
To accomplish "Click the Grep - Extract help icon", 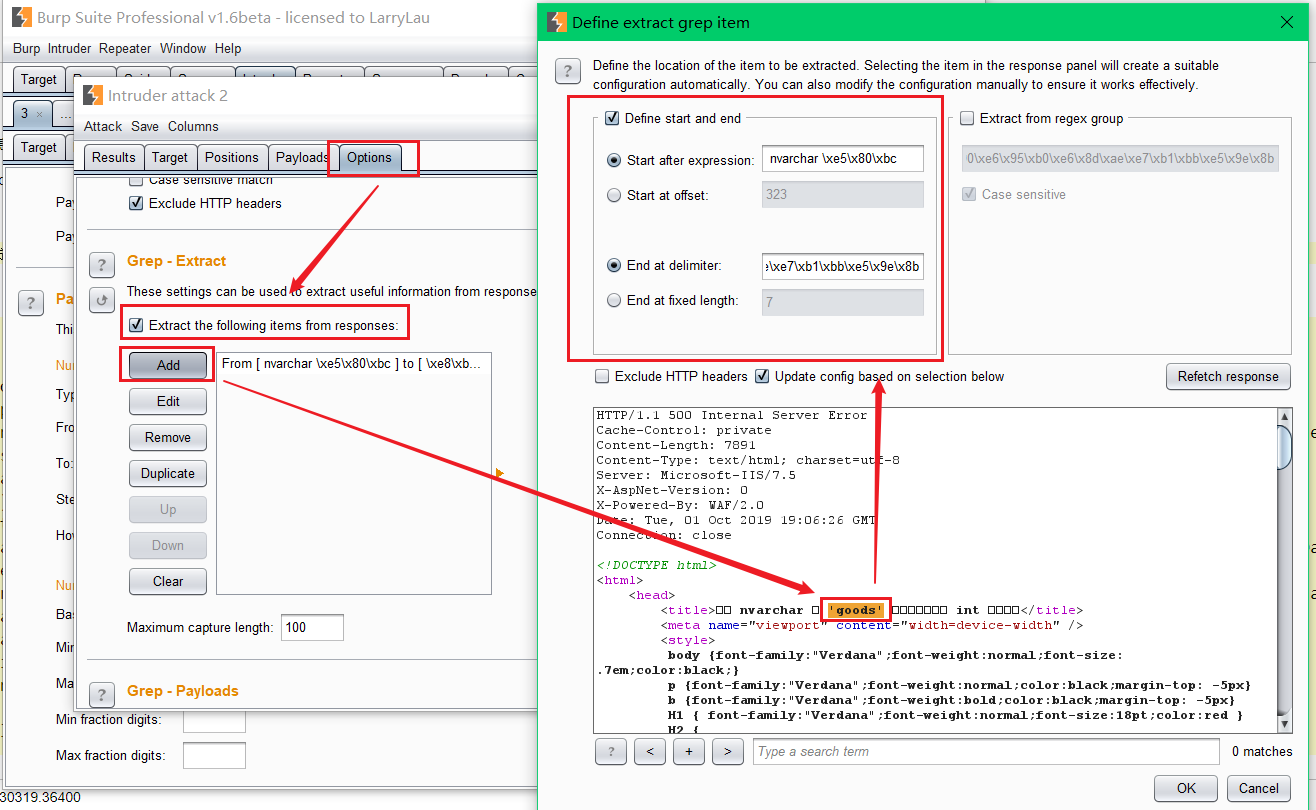I will (101, 264).
